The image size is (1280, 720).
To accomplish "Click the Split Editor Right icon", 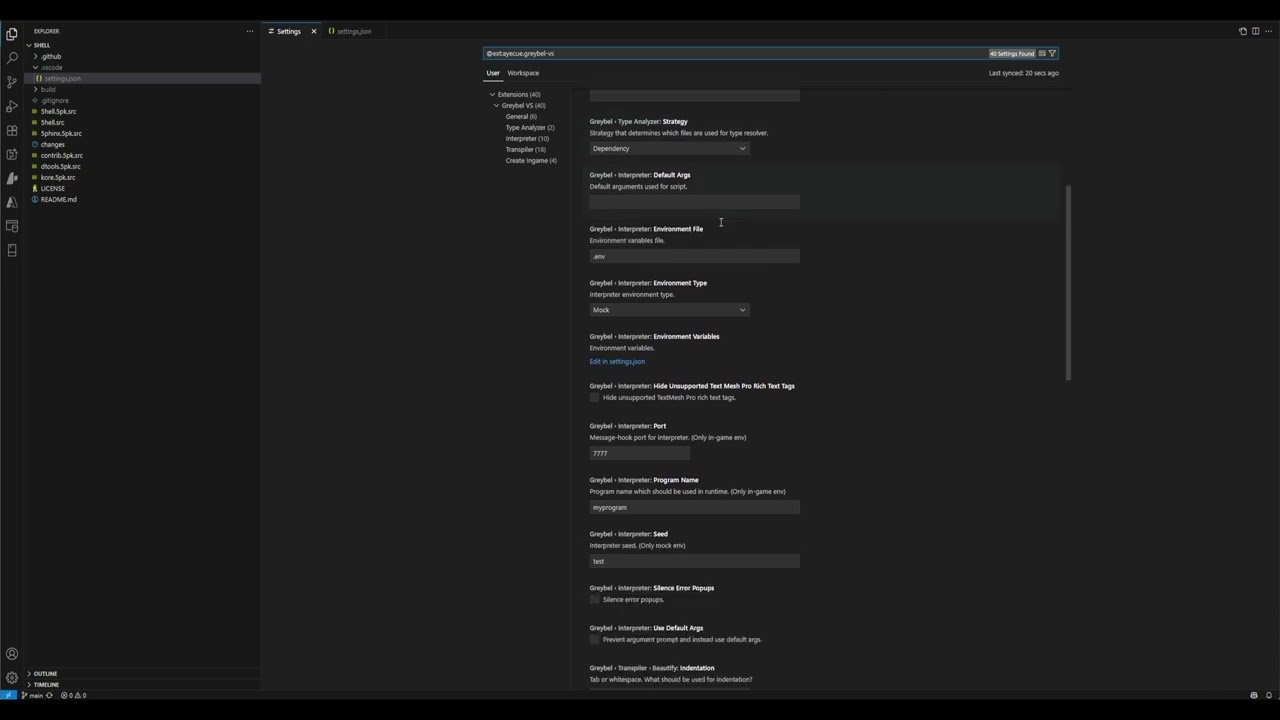I will pos(1256,31).
